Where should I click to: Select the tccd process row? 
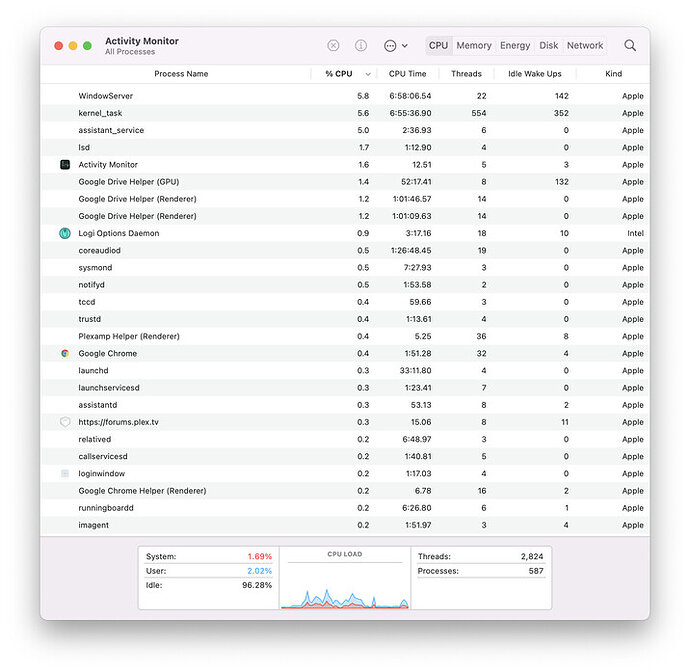(x=345, y=302)
